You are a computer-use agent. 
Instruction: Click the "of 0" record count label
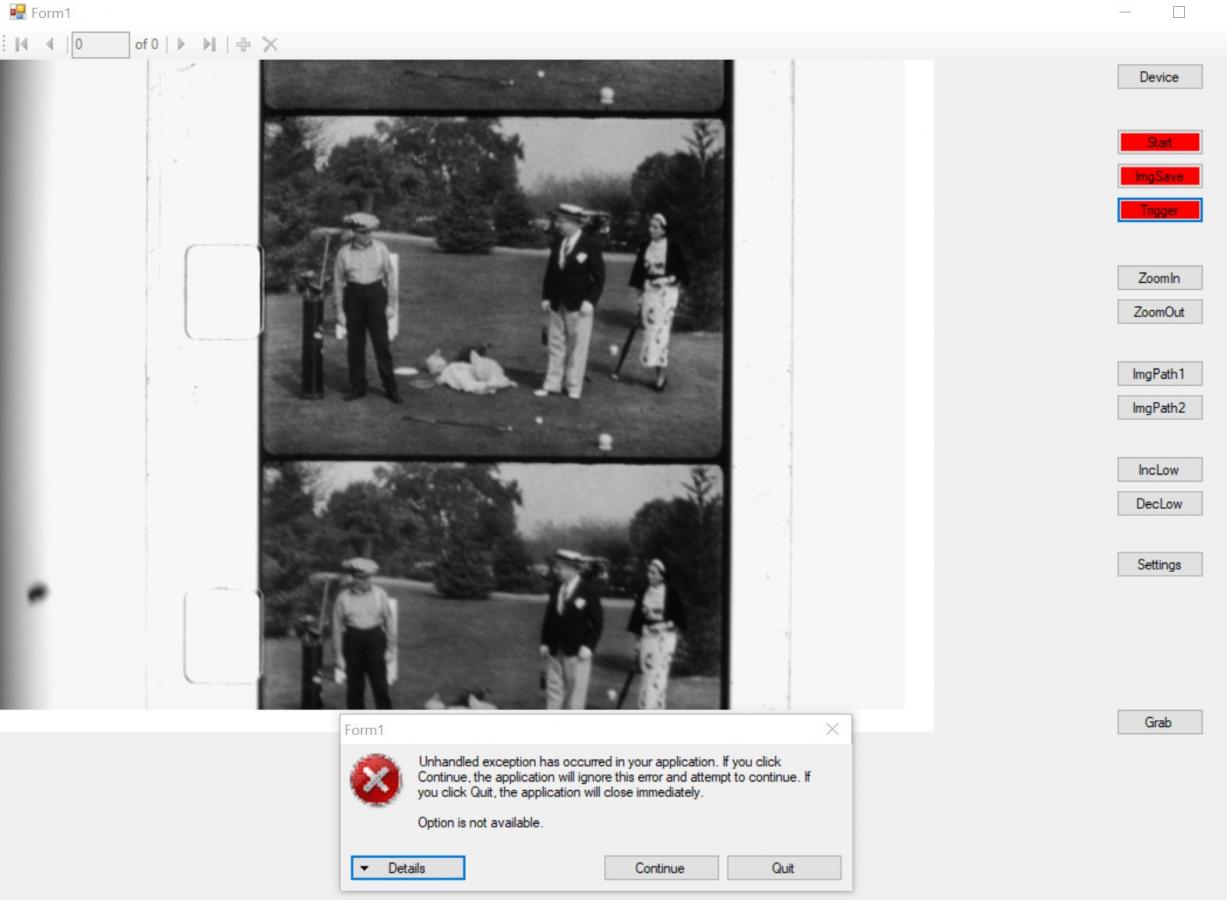[147, 44]
